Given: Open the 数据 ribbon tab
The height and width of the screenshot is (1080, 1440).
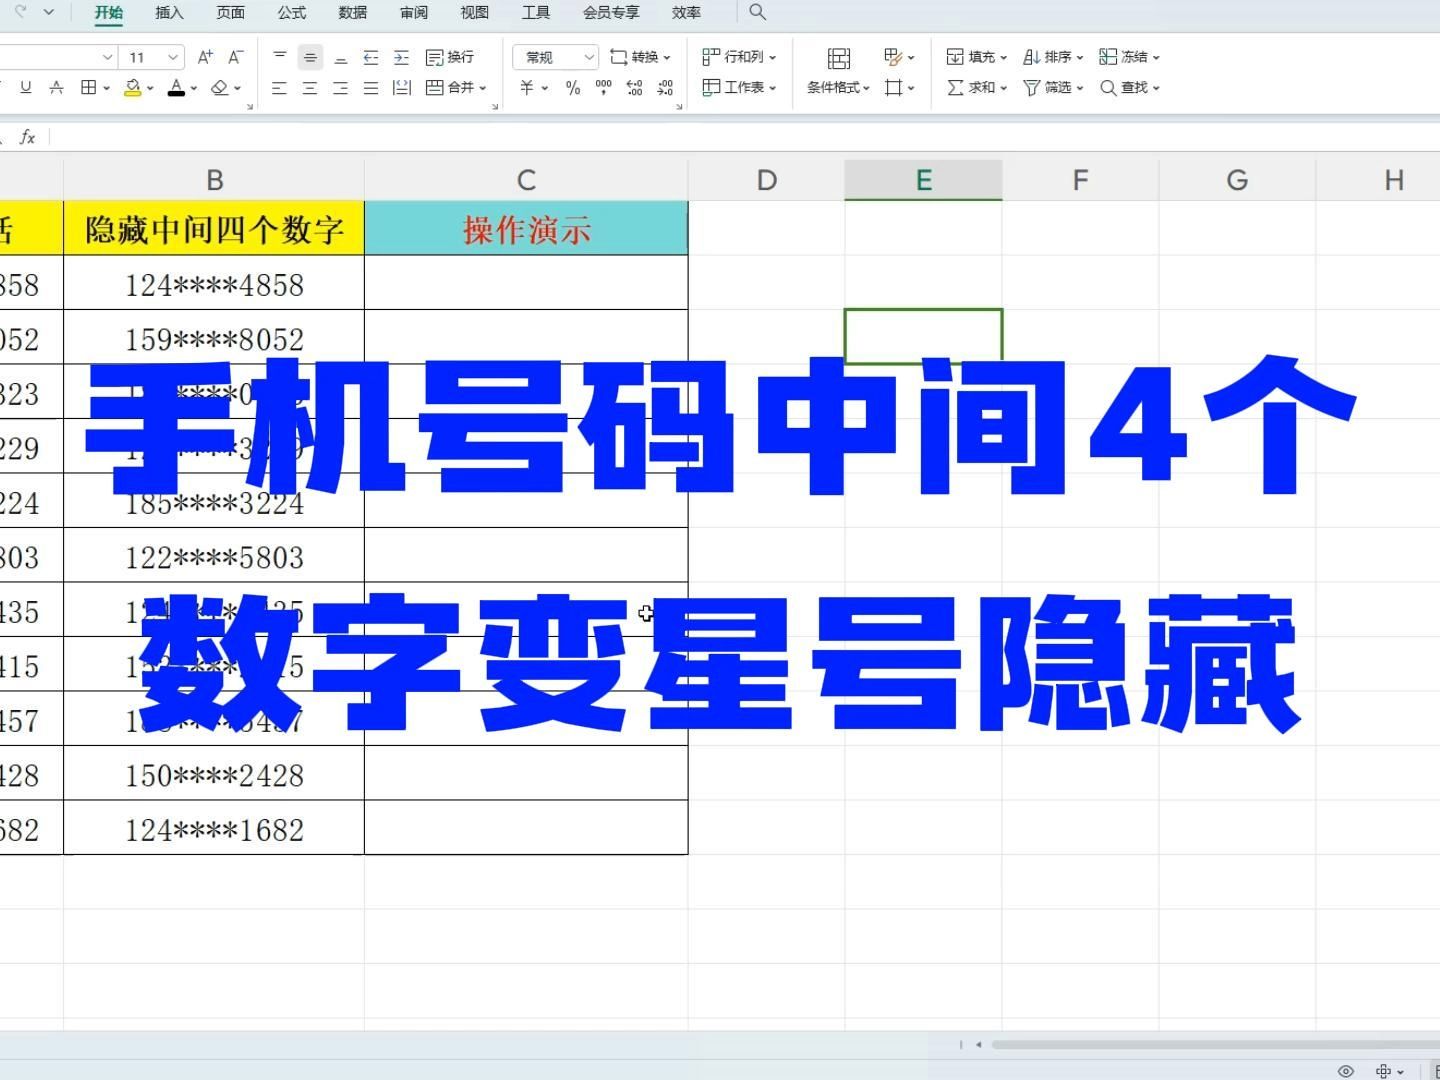Looking at the screenshot, I should [352, 12].
